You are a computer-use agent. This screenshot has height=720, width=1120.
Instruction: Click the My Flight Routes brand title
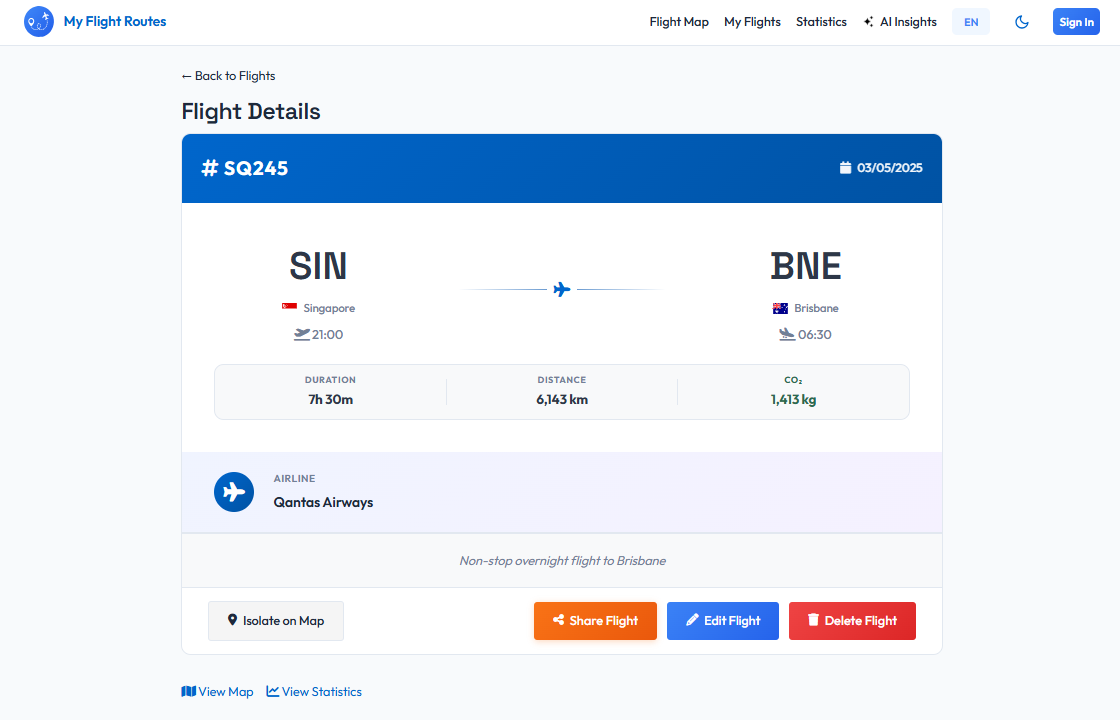coord(115,21)
